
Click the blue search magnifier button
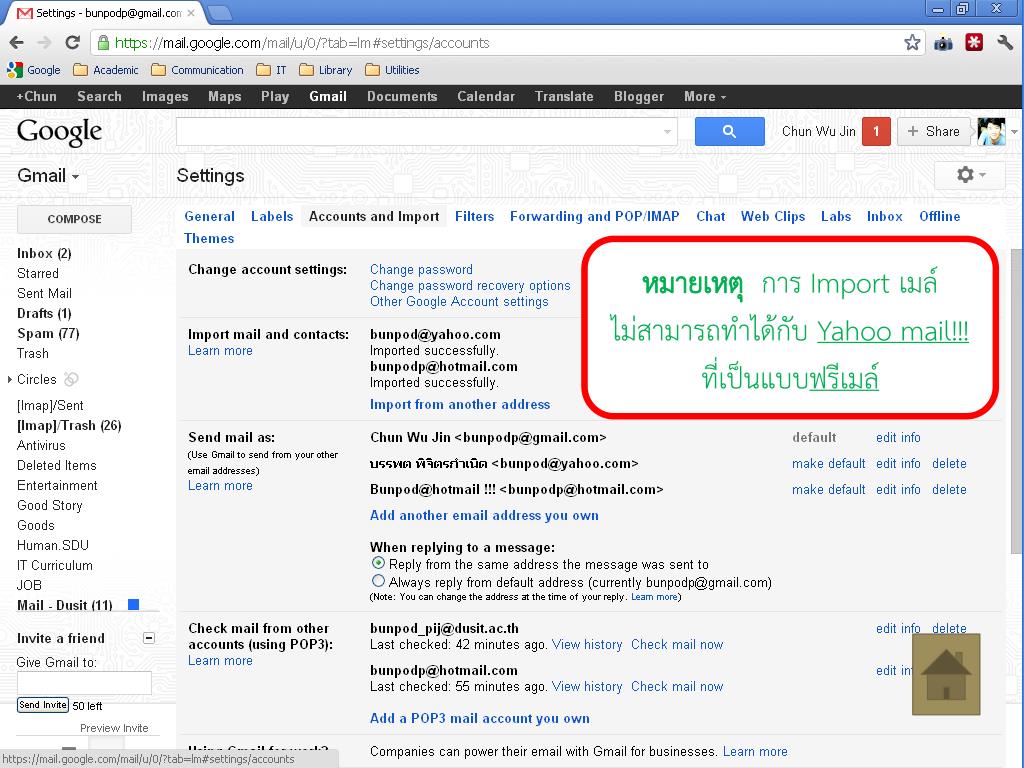(x=729, y=132)
